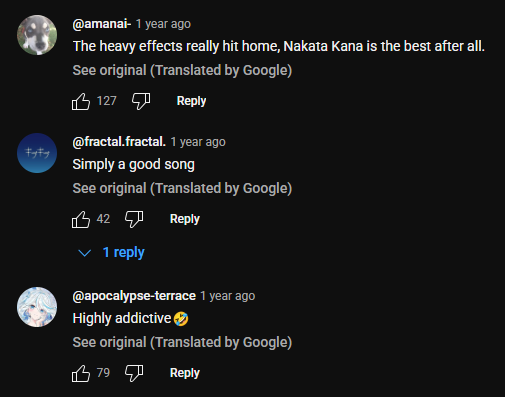Open the @apocalypse-terrace username link
The width and height of the screenshot is (505, 397).
point(134,296)
